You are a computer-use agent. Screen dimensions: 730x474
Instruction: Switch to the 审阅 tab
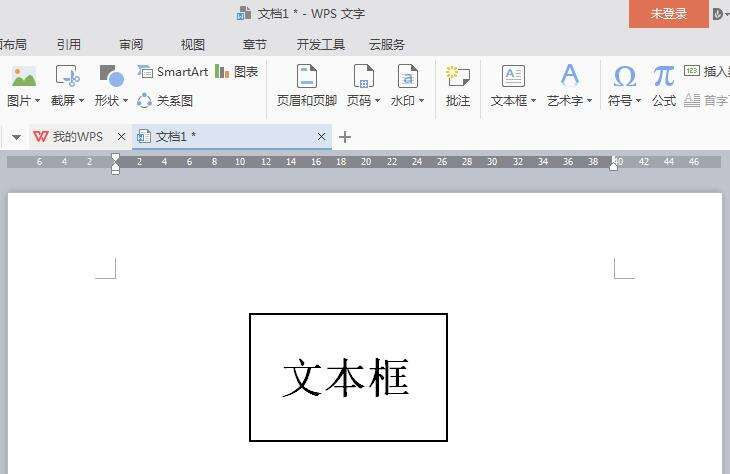131,45
